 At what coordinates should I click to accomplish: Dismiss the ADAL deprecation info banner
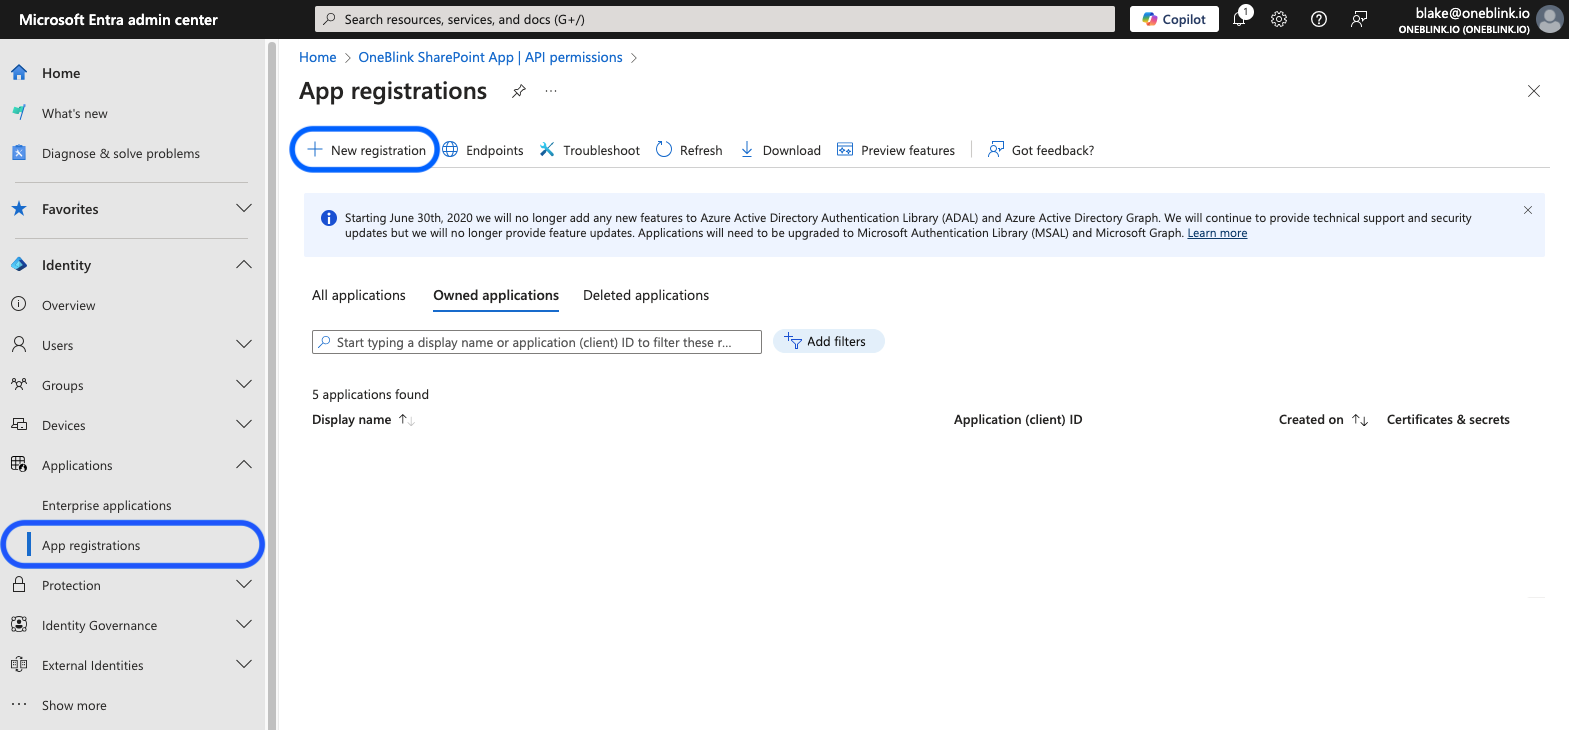(x=1528, y=210)
